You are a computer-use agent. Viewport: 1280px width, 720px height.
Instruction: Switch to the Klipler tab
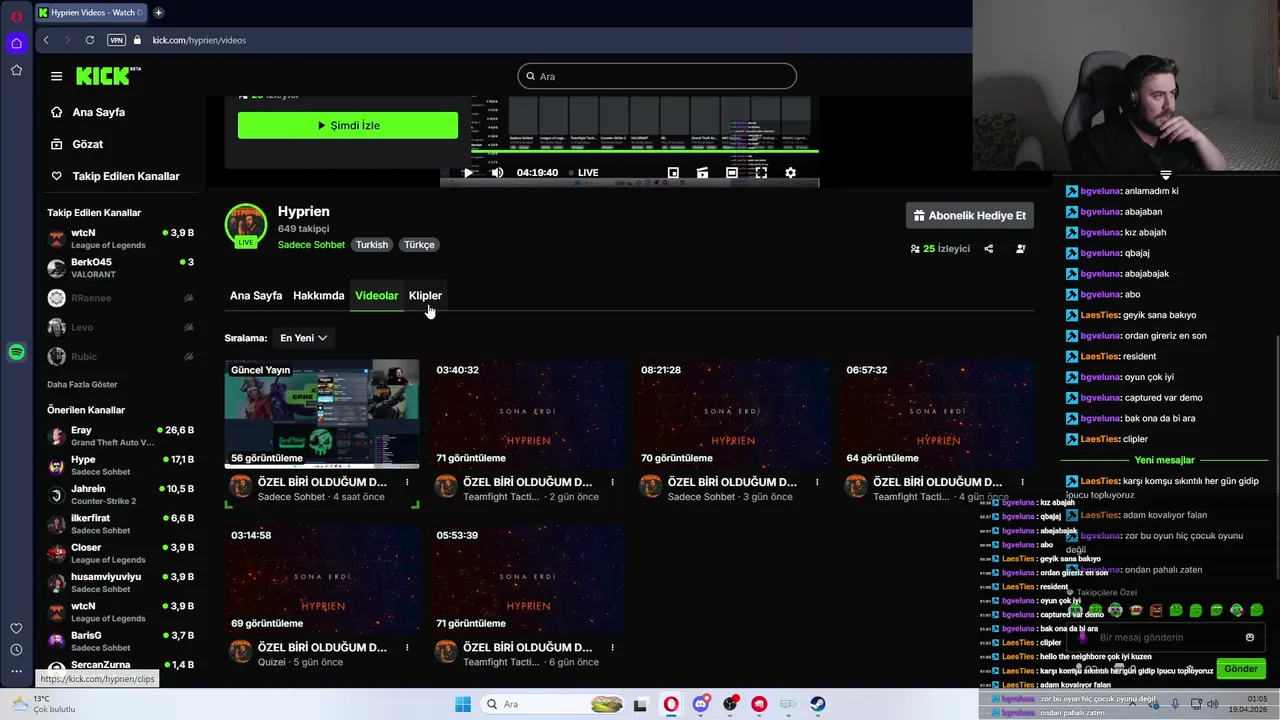pos(425,296)
